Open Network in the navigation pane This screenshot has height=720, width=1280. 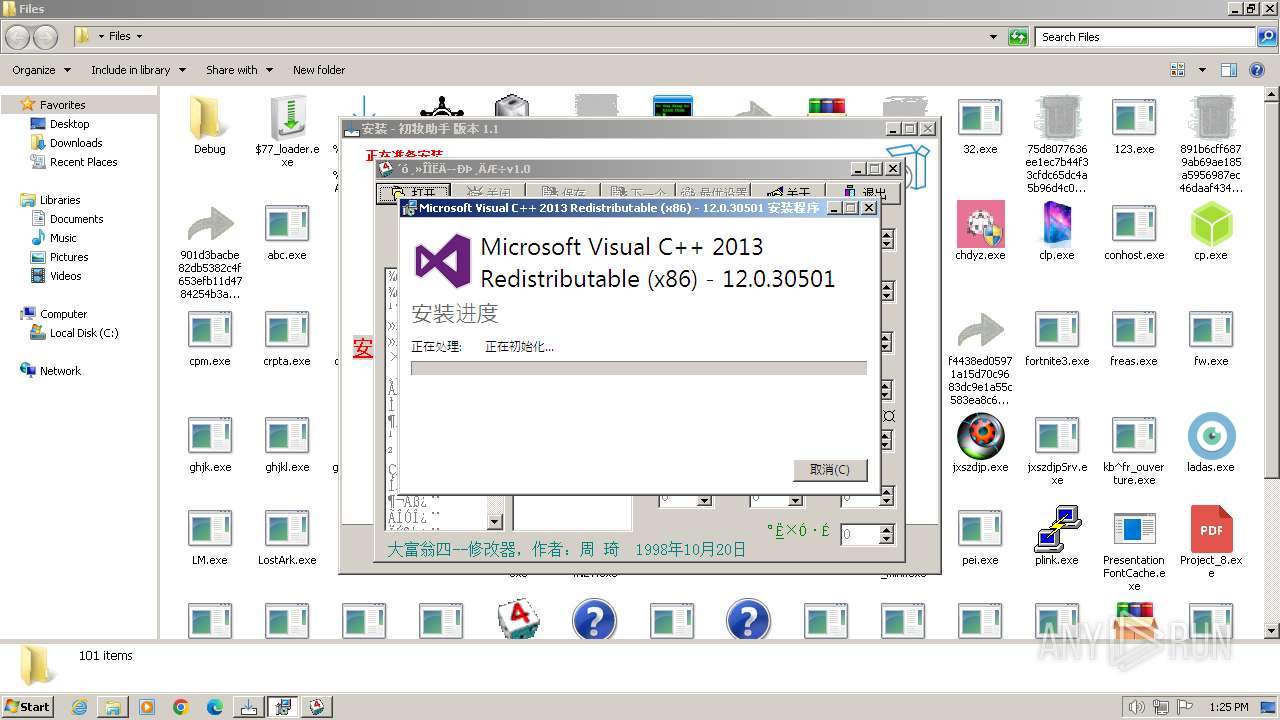(60, 371)
